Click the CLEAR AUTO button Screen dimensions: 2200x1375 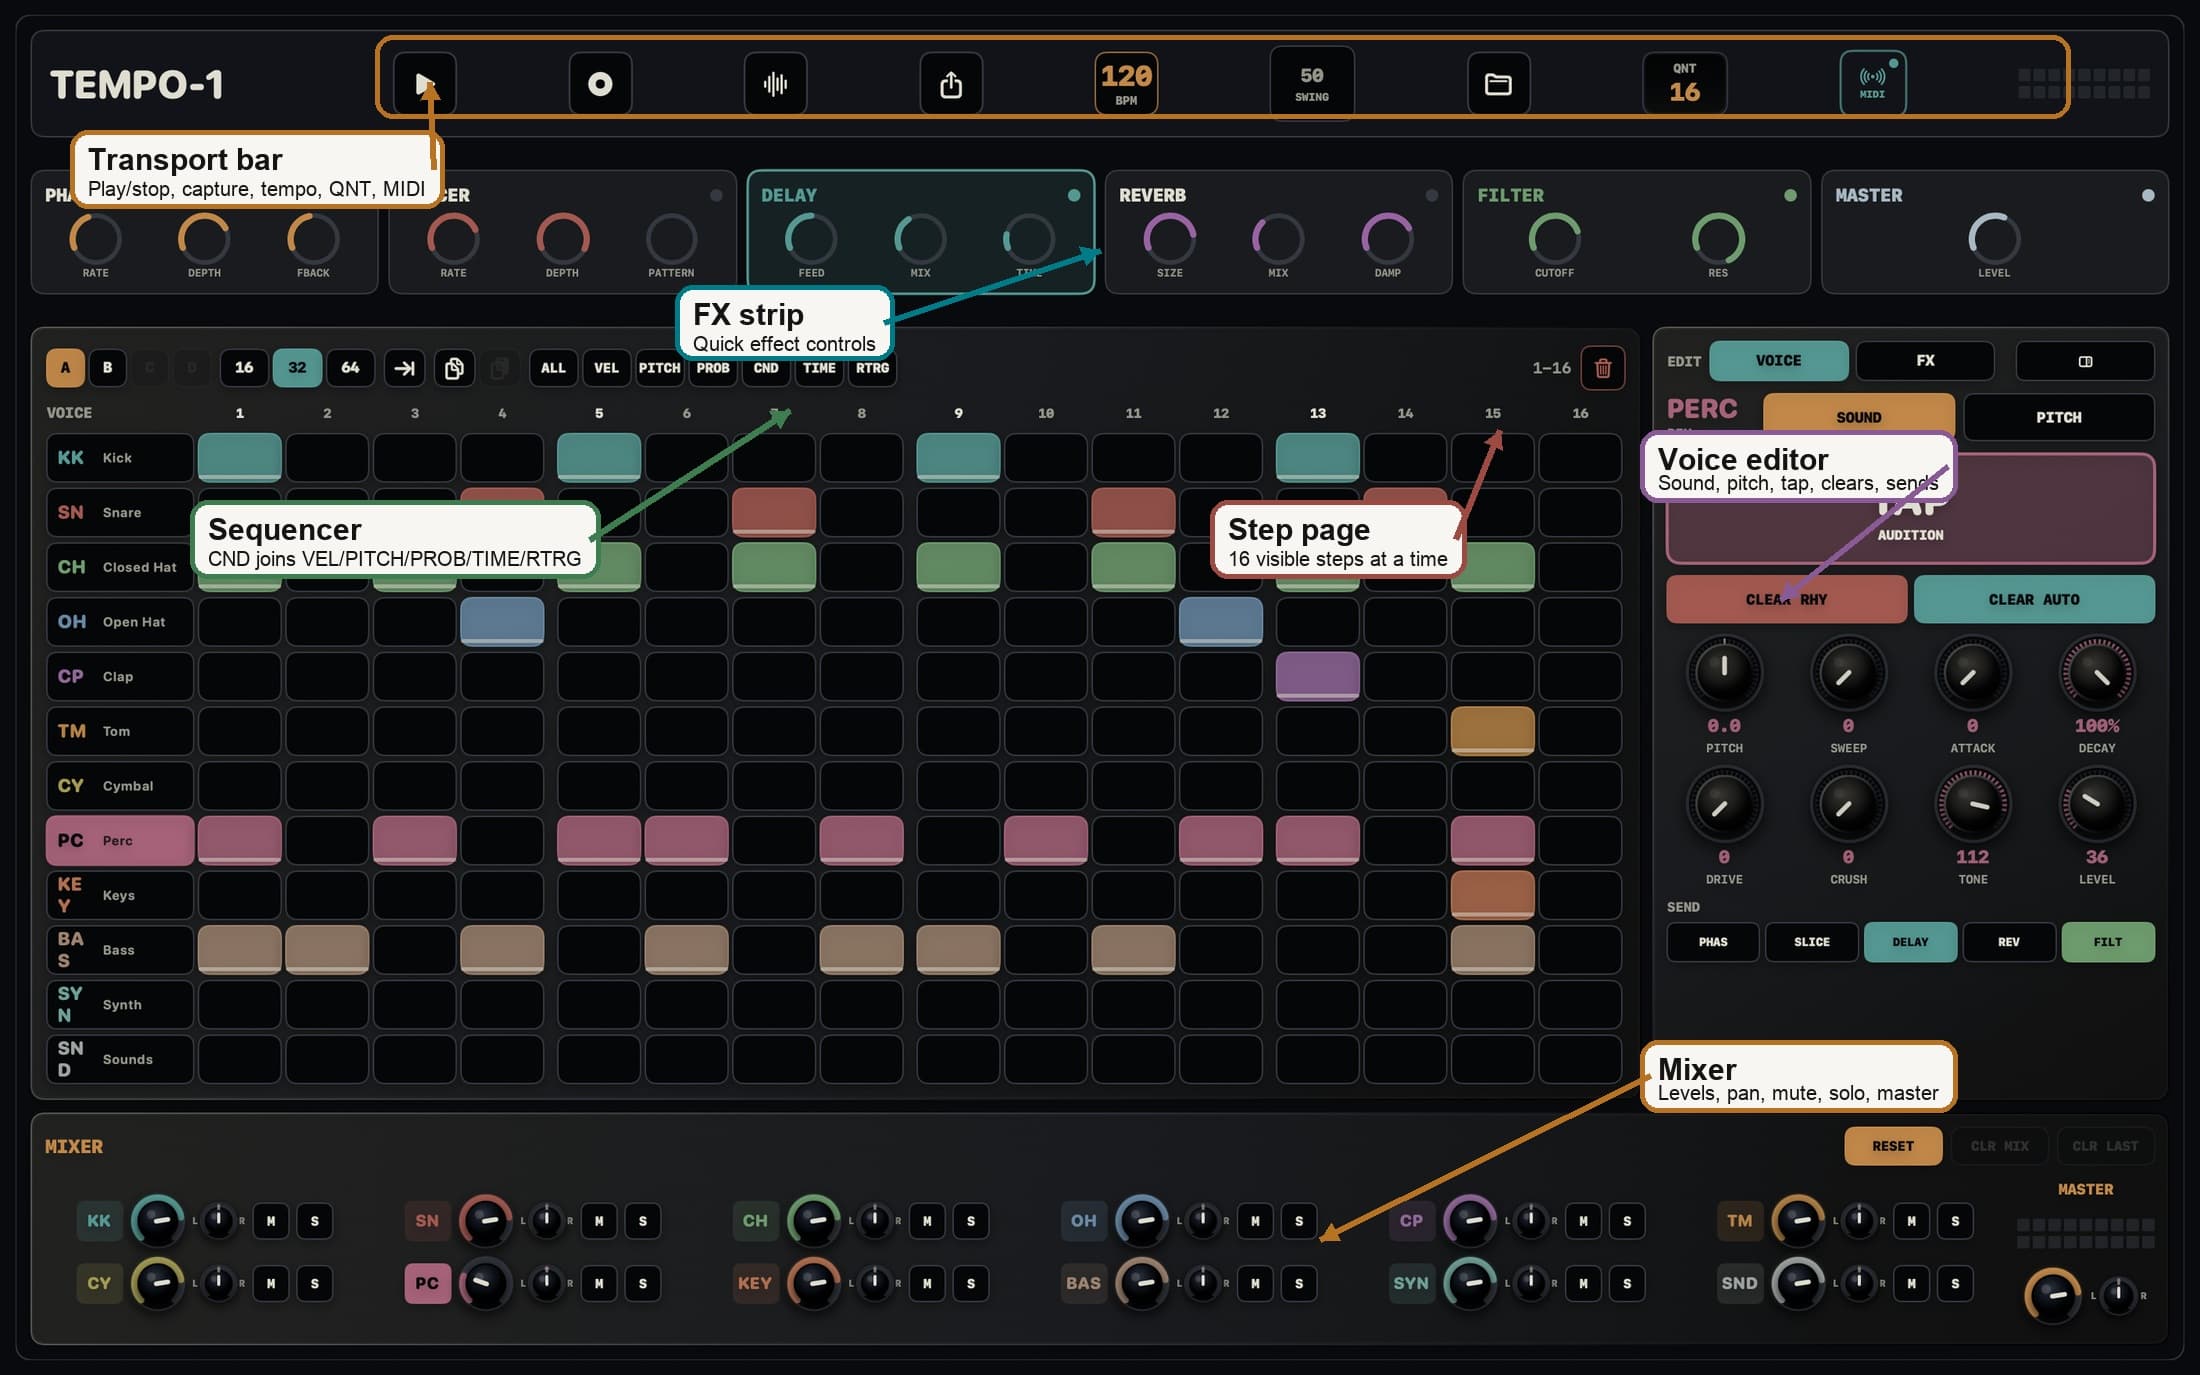(2034, 599)
